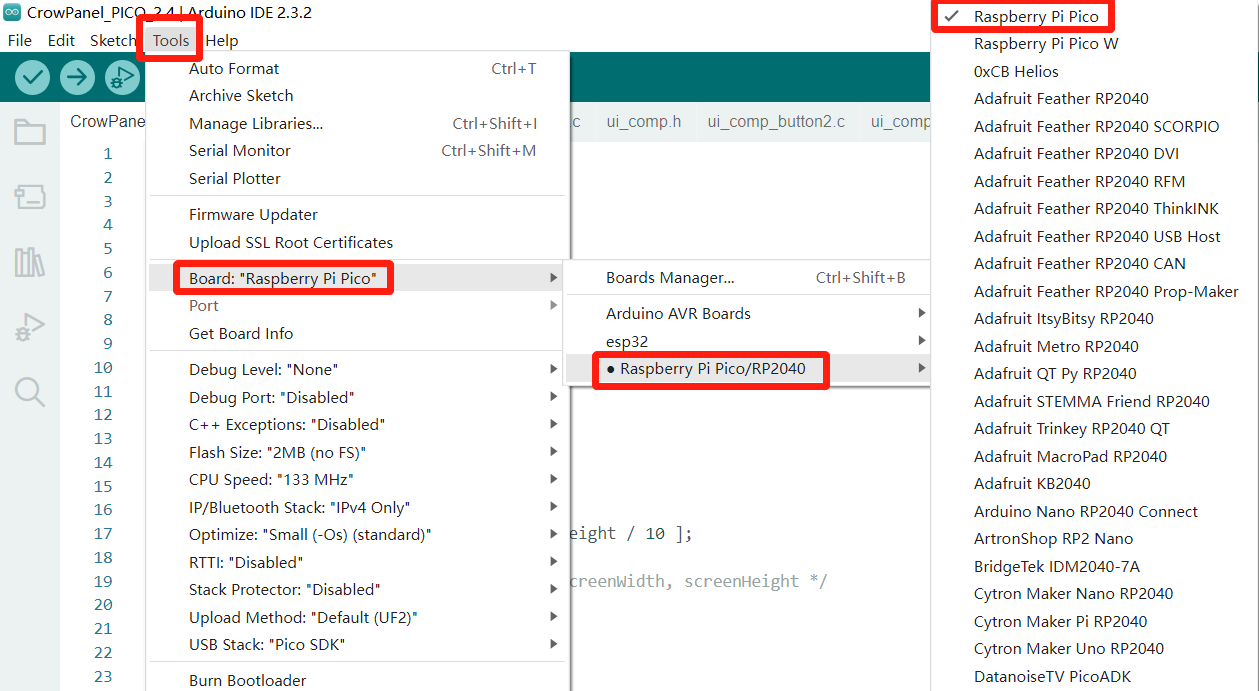Choose Firmware Updater menu entry
The height and width of the screenshot is (691, 1259).
point(359,215)
